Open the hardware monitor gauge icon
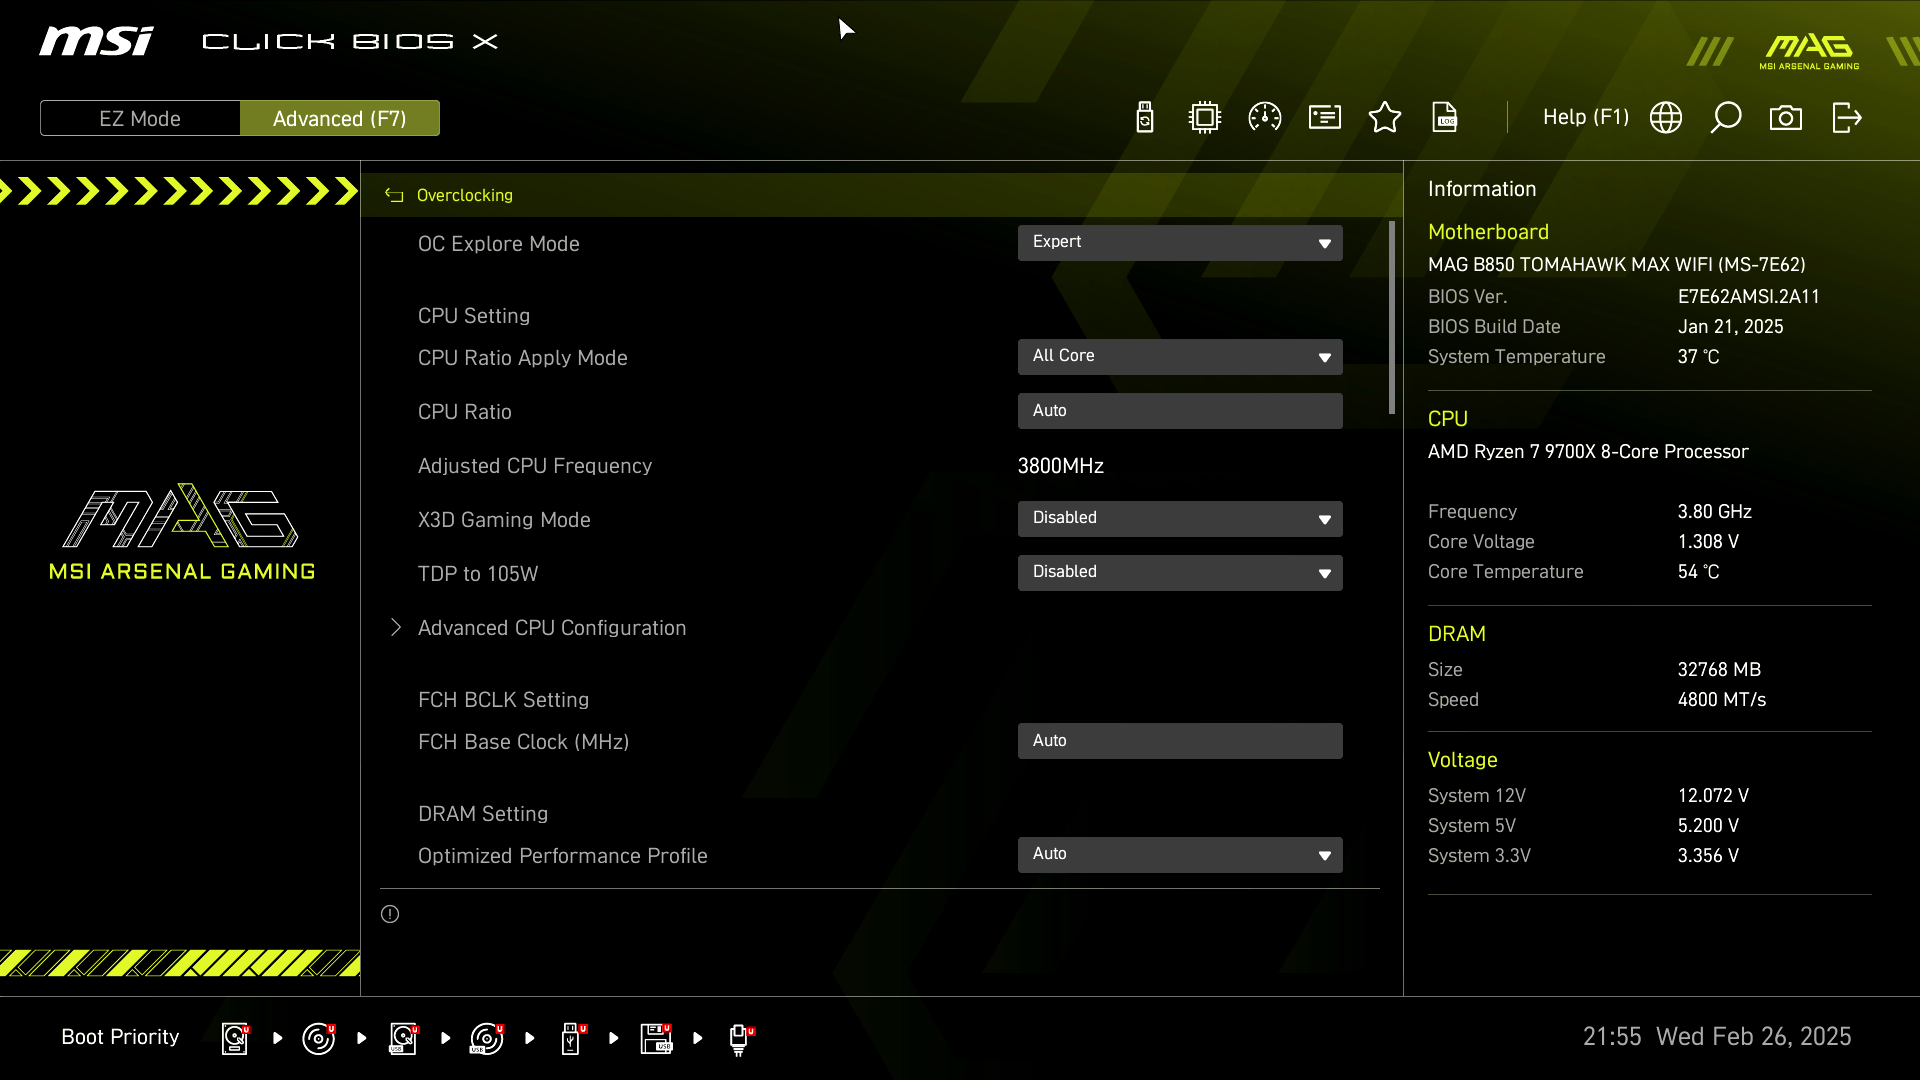Image resolution: width=1920 pixels, height=1080 pixels. point(1265,118)
